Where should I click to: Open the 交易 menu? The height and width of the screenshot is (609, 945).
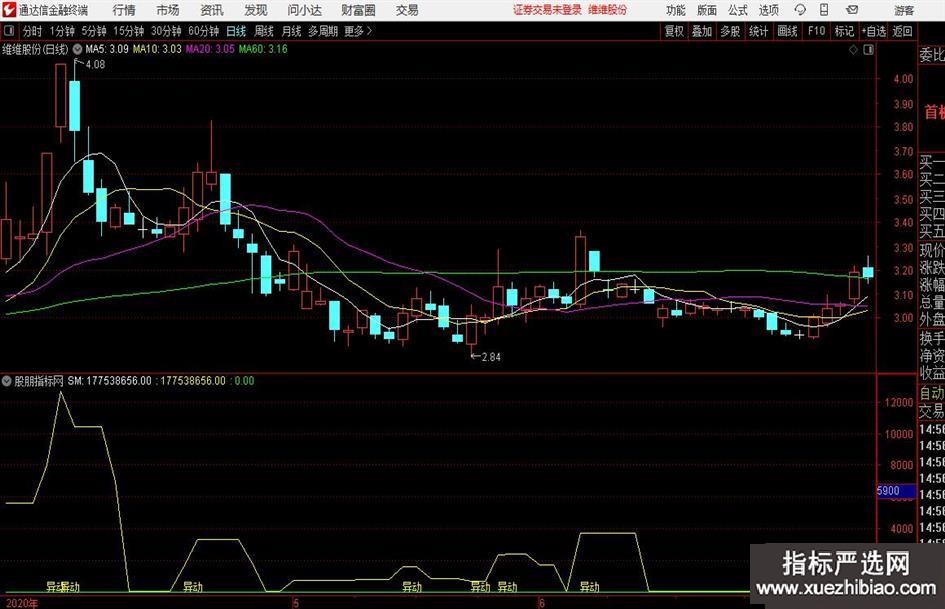(x=407, y=10)
